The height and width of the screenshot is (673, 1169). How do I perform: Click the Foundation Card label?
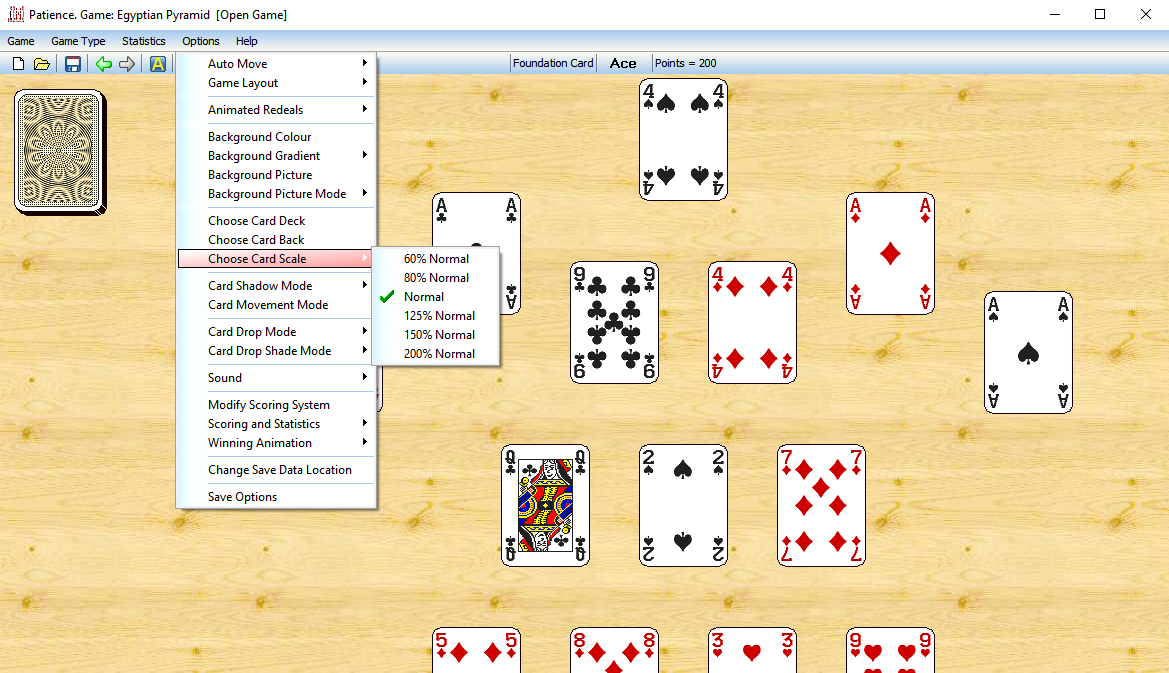tap(553, 63)
